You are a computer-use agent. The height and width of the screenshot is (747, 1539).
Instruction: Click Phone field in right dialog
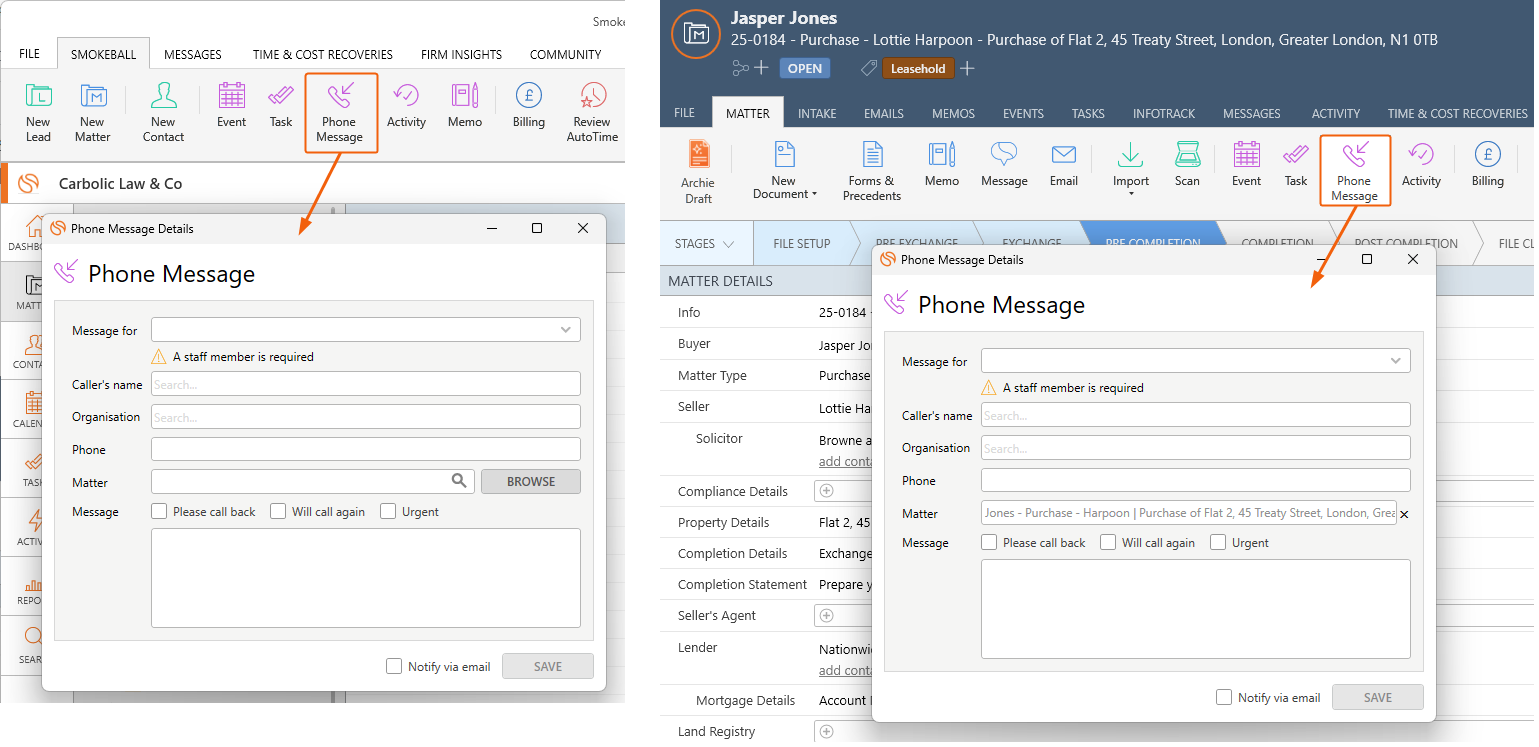1196,480
